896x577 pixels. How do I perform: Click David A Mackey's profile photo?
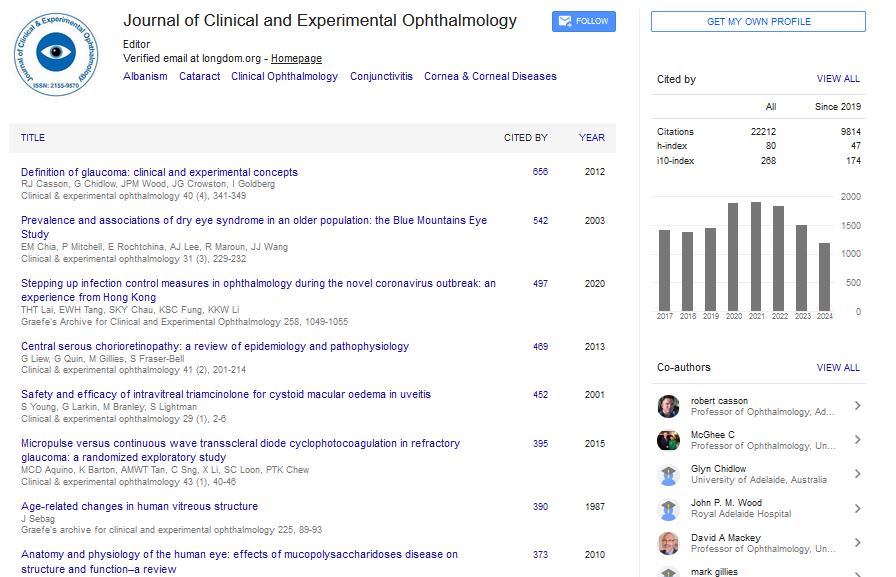click(x=668, y=543)
